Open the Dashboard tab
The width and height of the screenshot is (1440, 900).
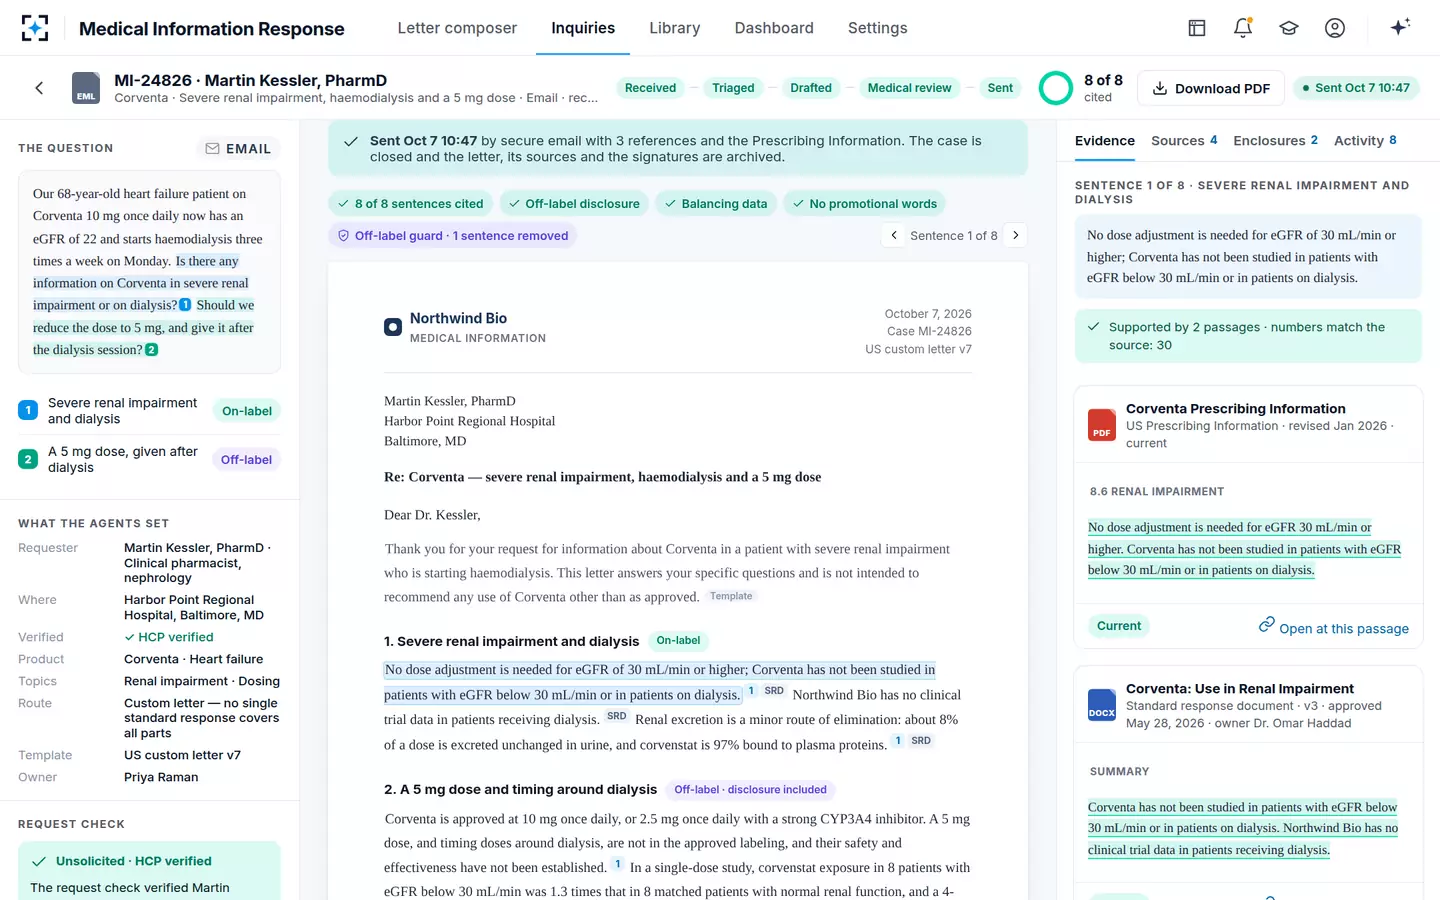774,28
